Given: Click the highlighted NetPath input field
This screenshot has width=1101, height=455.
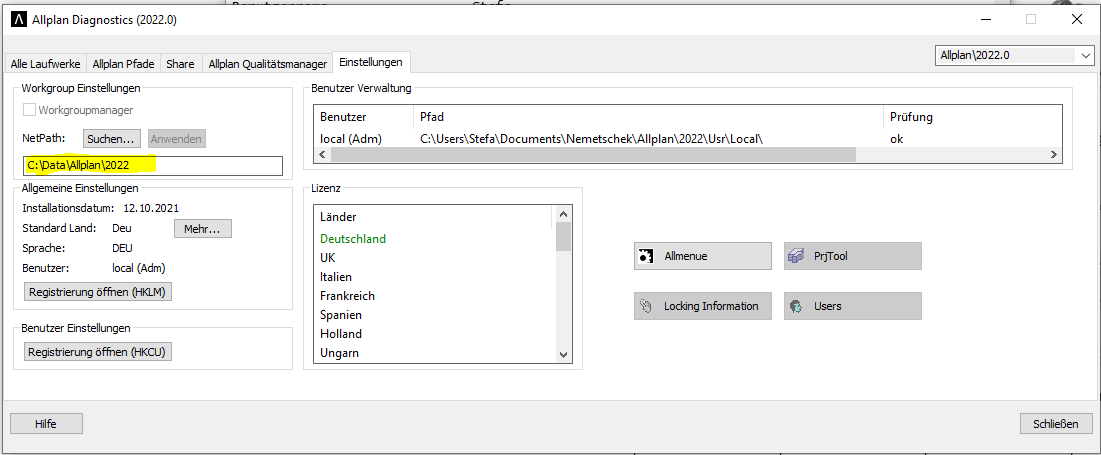Looking at the screenshot, I should click(x=152, y=165).
